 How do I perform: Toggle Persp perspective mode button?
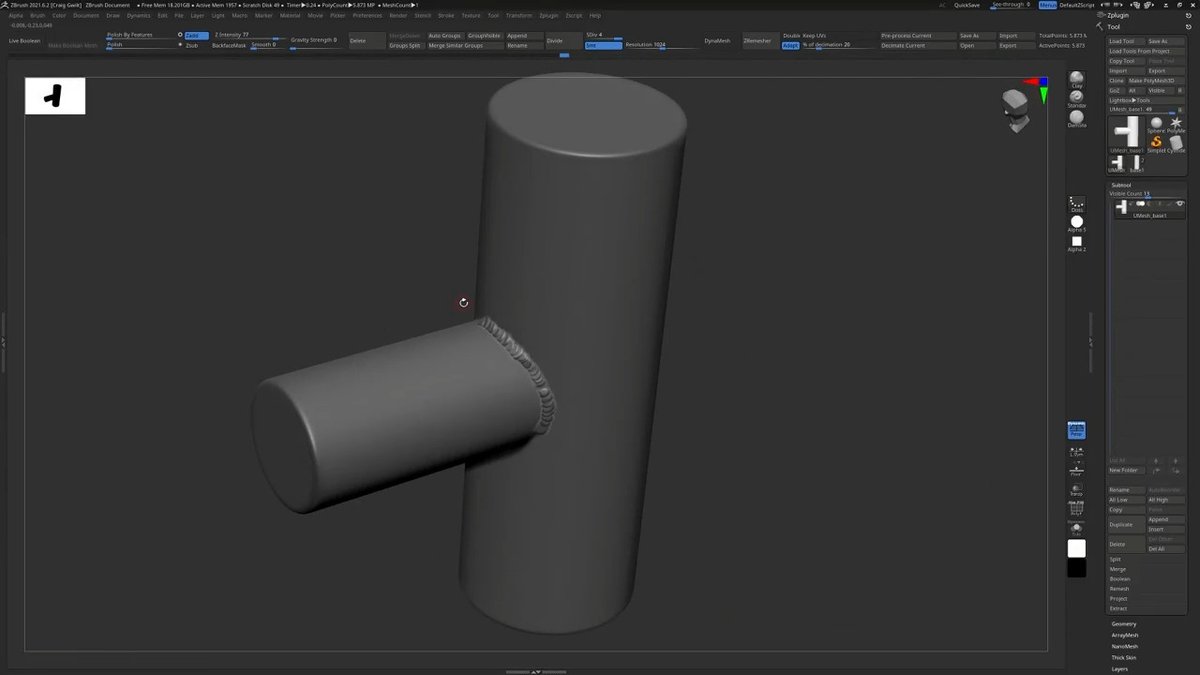(1076, 430)
